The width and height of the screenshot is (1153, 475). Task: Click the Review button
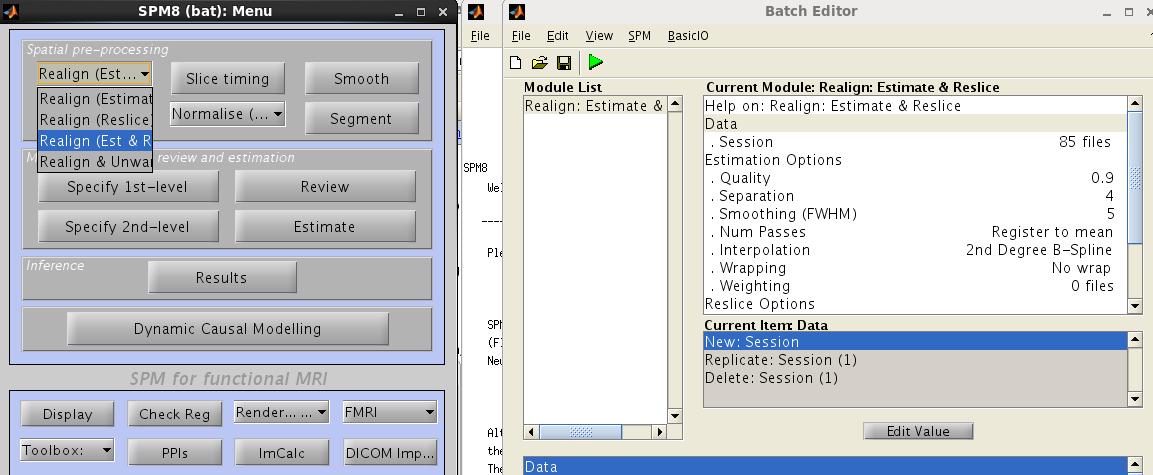pos(325,187)
